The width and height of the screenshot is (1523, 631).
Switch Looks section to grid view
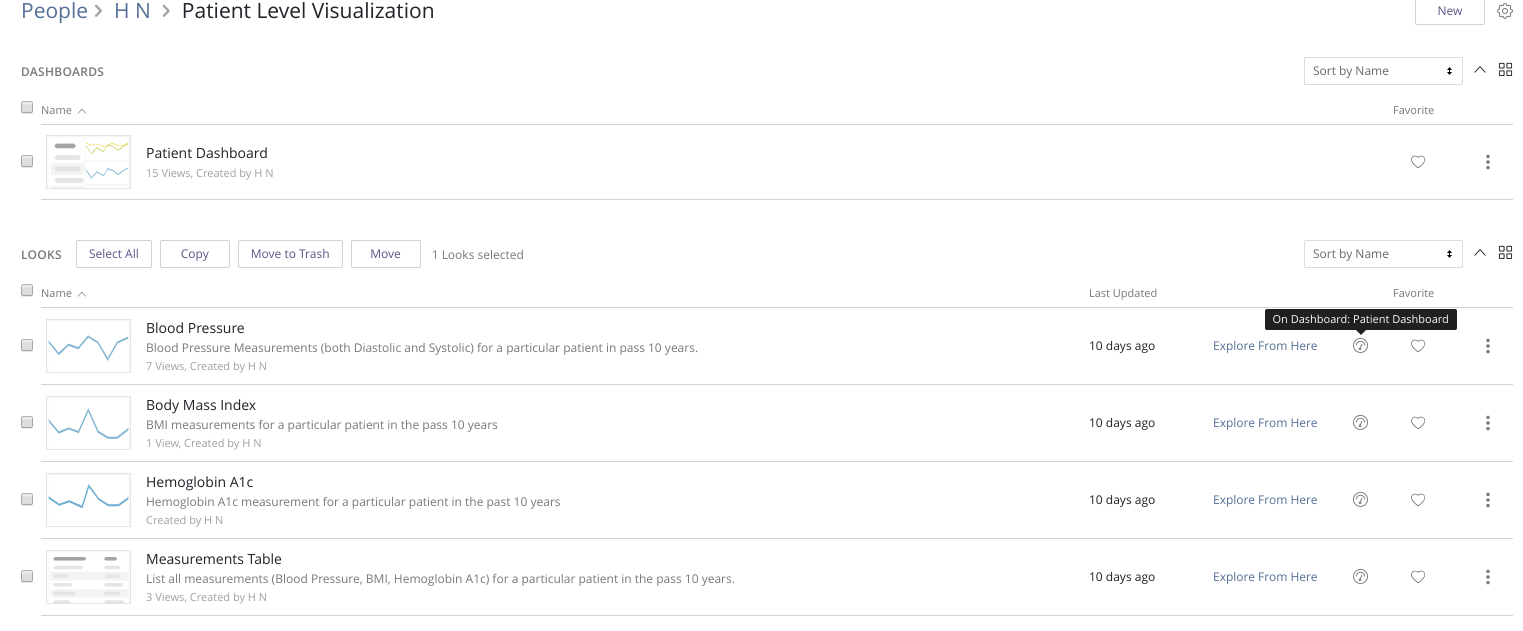click(x=1505, y=253)
